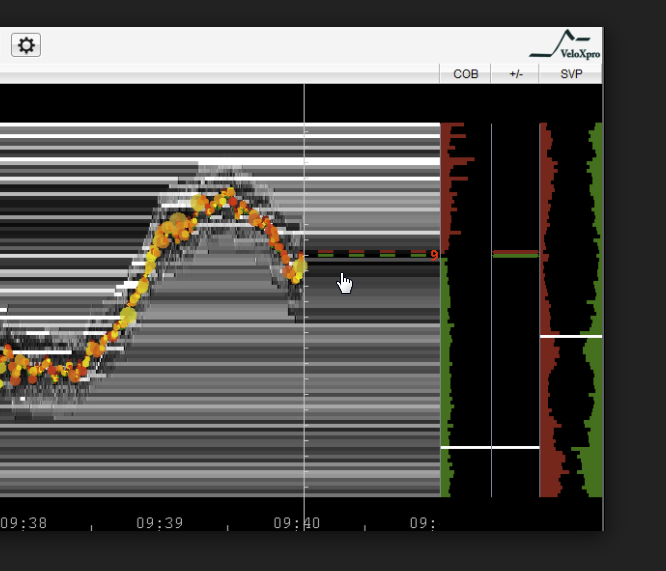Viewport: 666px width, 571px height.
Task: Click the VeloXpro logo
Action: (x=564, y=44)
